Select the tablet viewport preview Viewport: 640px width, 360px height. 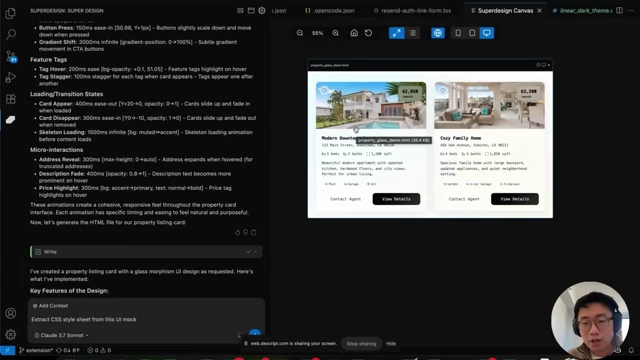[x=472, y=33]
